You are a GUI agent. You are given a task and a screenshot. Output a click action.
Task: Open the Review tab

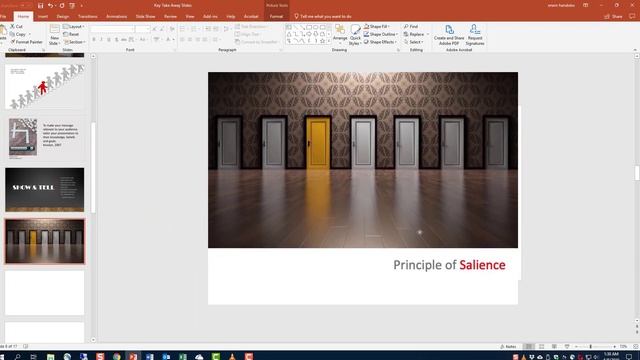coord(170,16)
